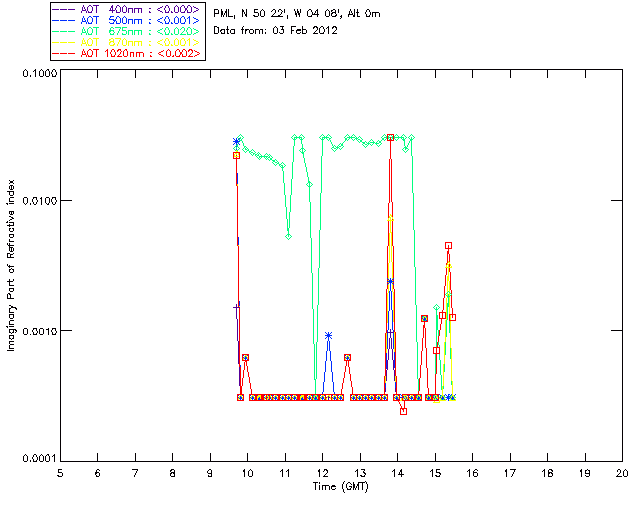Click the AOT 400nm legend entry
This screenshot has width=640, height=512.
[128, 9]
